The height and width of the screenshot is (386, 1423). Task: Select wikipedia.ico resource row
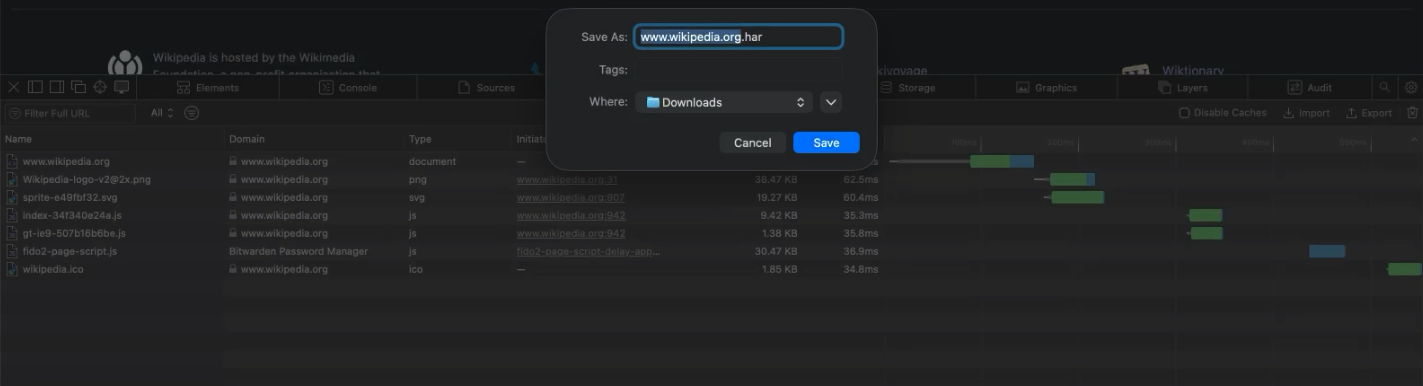pos(711,269)
